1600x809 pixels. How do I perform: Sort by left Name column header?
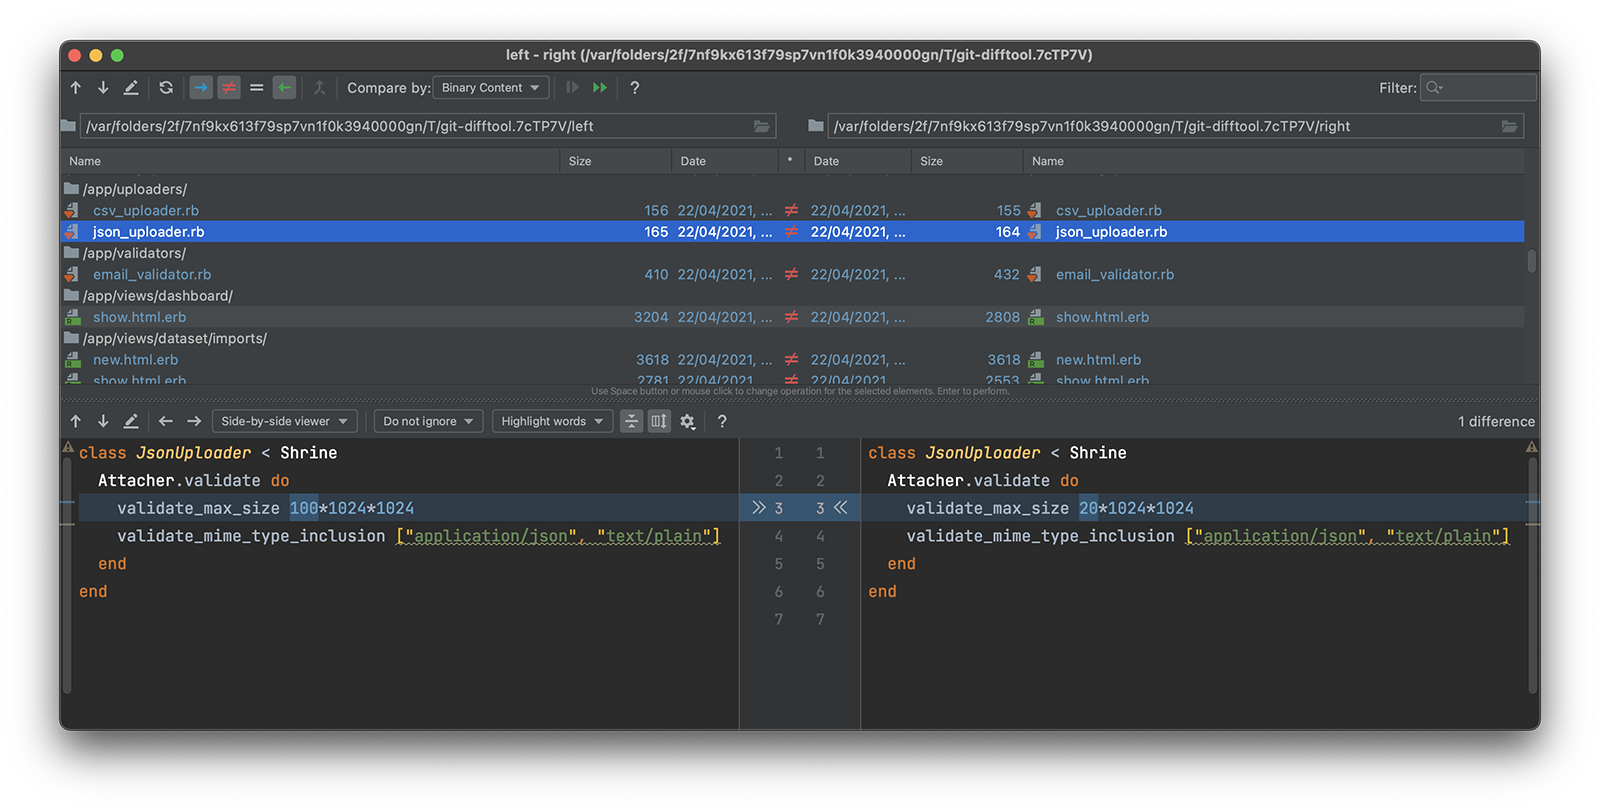pos(310,161)
